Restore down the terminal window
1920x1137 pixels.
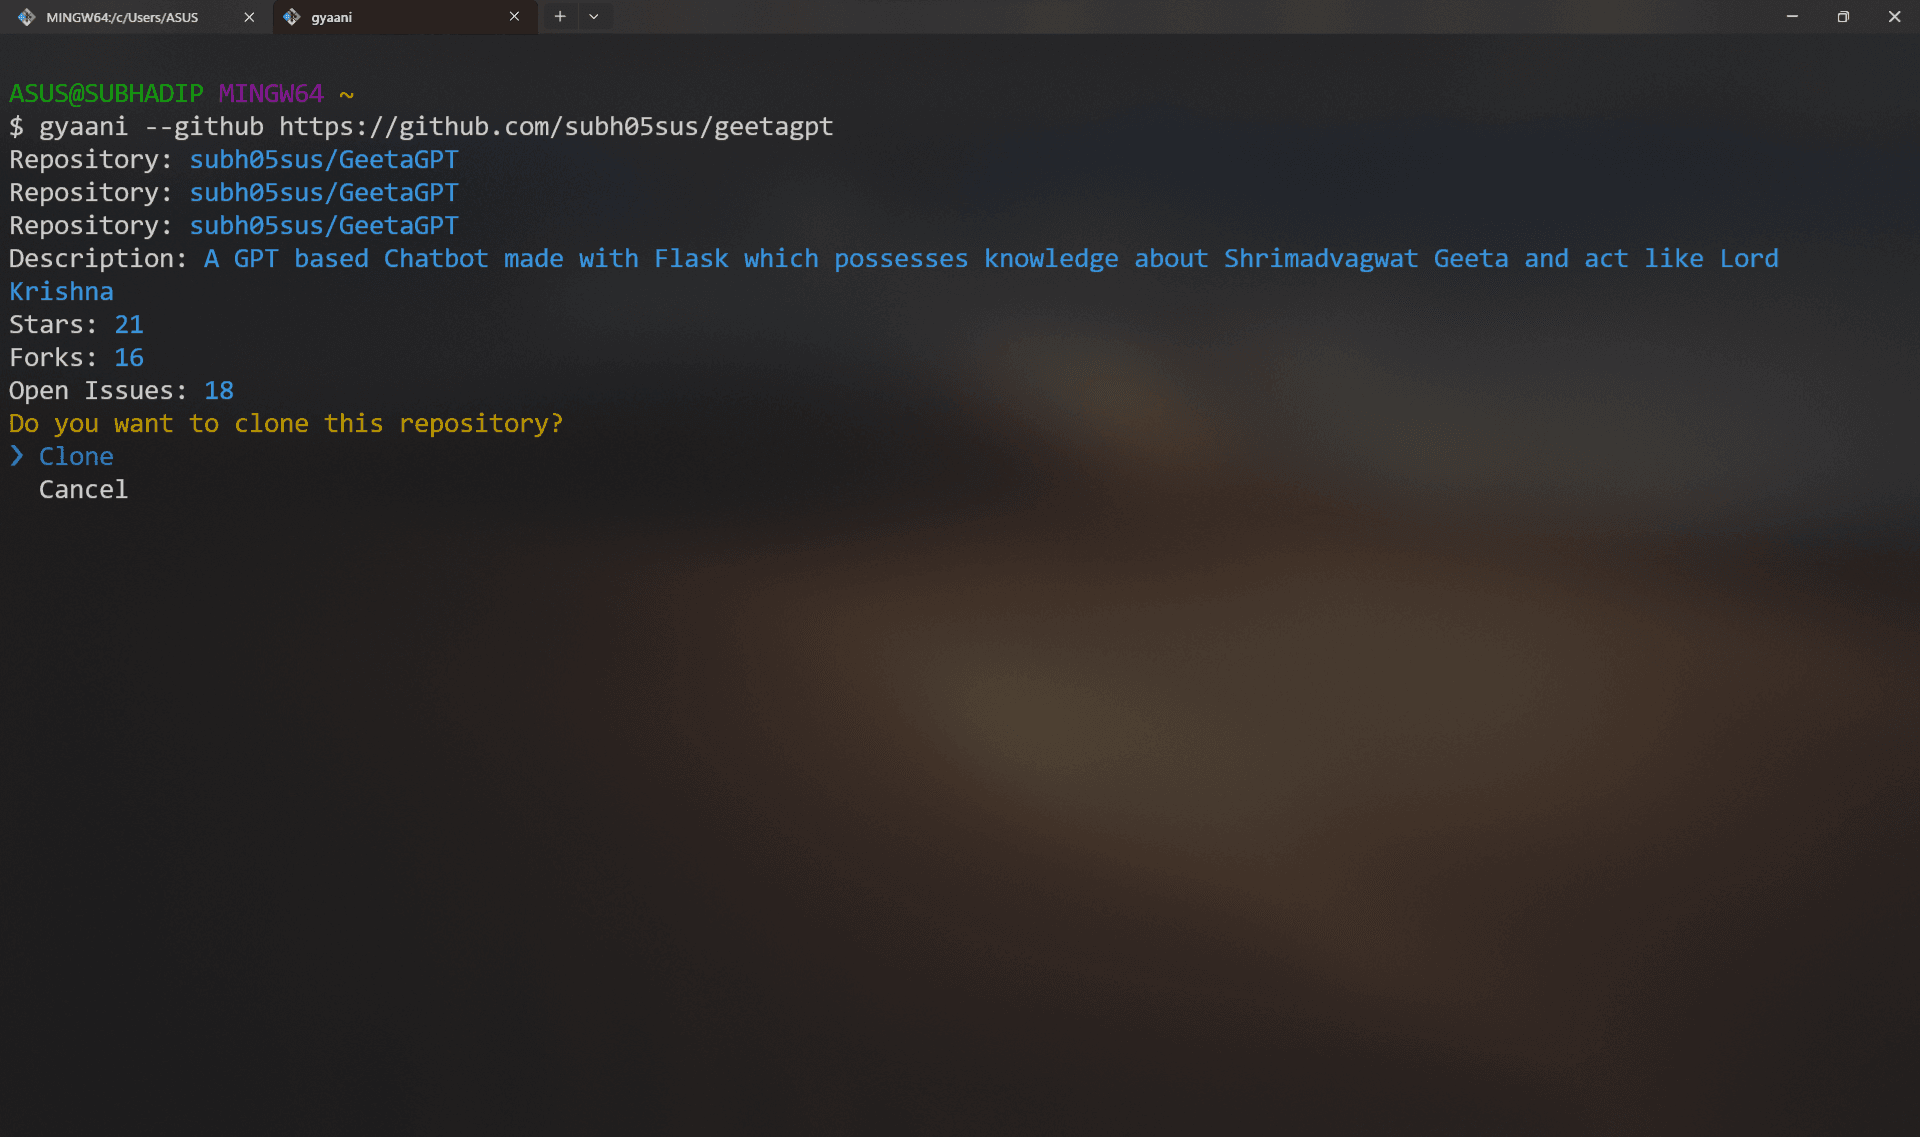[x=1843, y=17]
